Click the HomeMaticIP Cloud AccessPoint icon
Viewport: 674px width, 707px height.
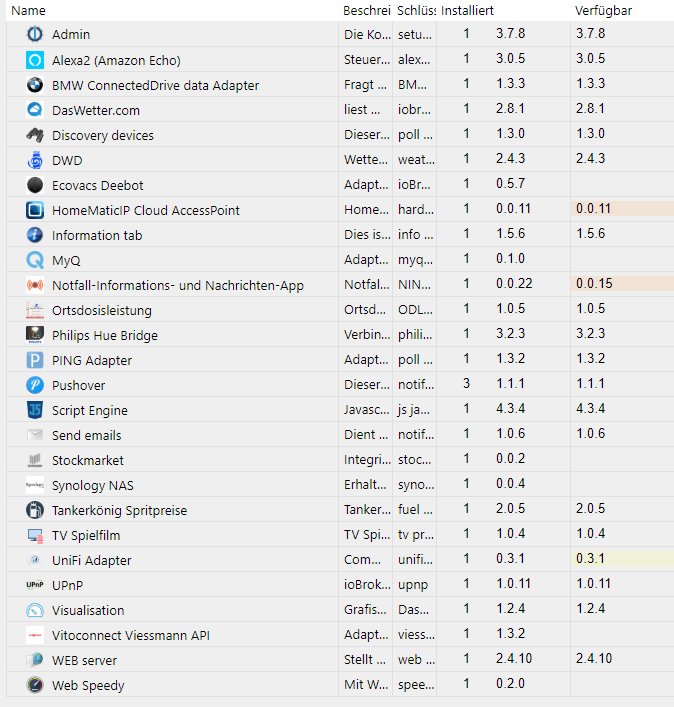coord(35,210)
